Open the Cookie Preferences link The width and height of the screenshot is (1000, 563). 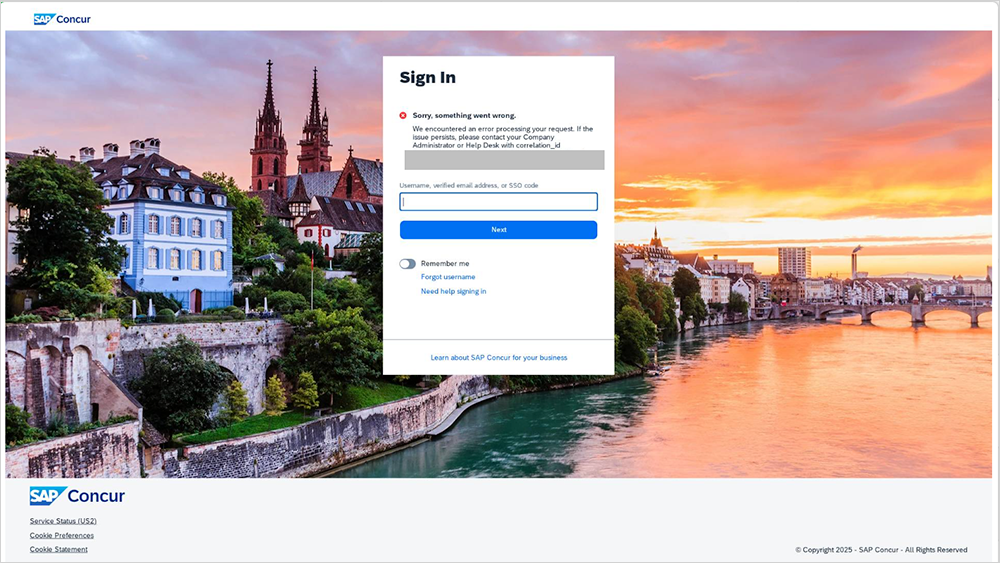coord(61,535)
